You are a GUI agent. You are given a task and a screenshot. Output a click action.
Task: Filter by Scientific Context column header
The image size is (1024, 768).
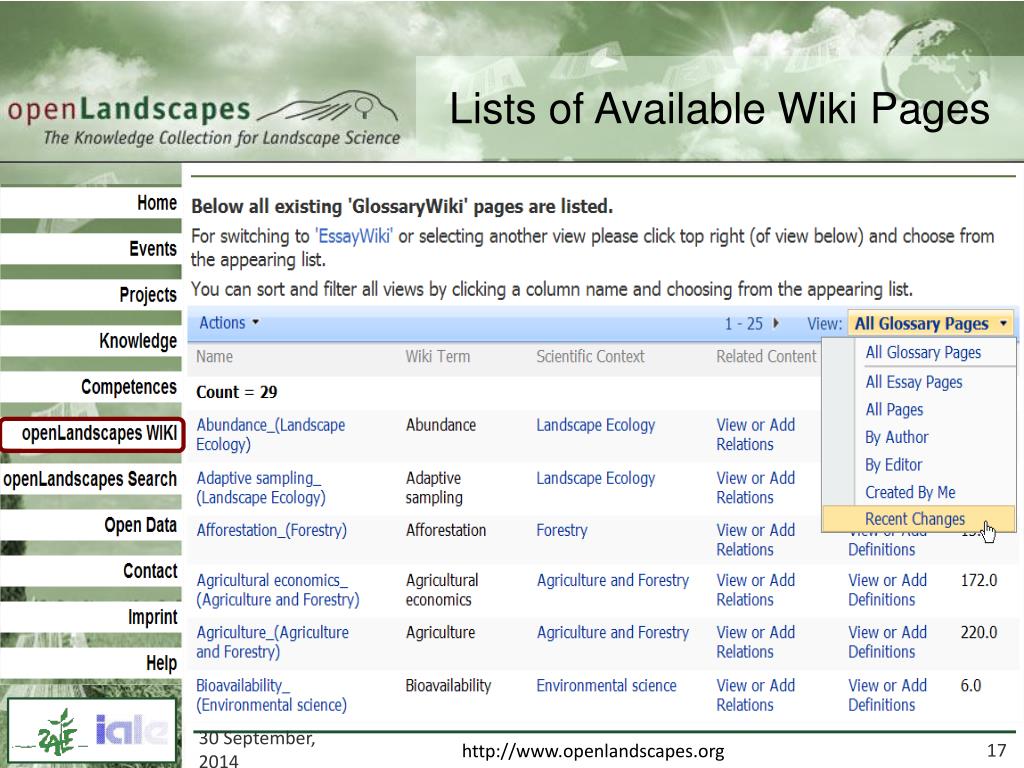[590, 357]
